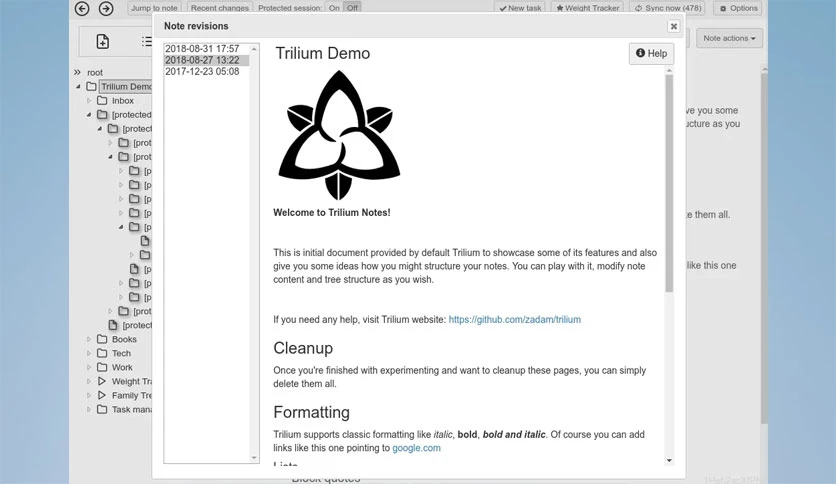The width and height of the screenshot is (836, 484).
Task: Click the Work folder icon
Action: 102,367
